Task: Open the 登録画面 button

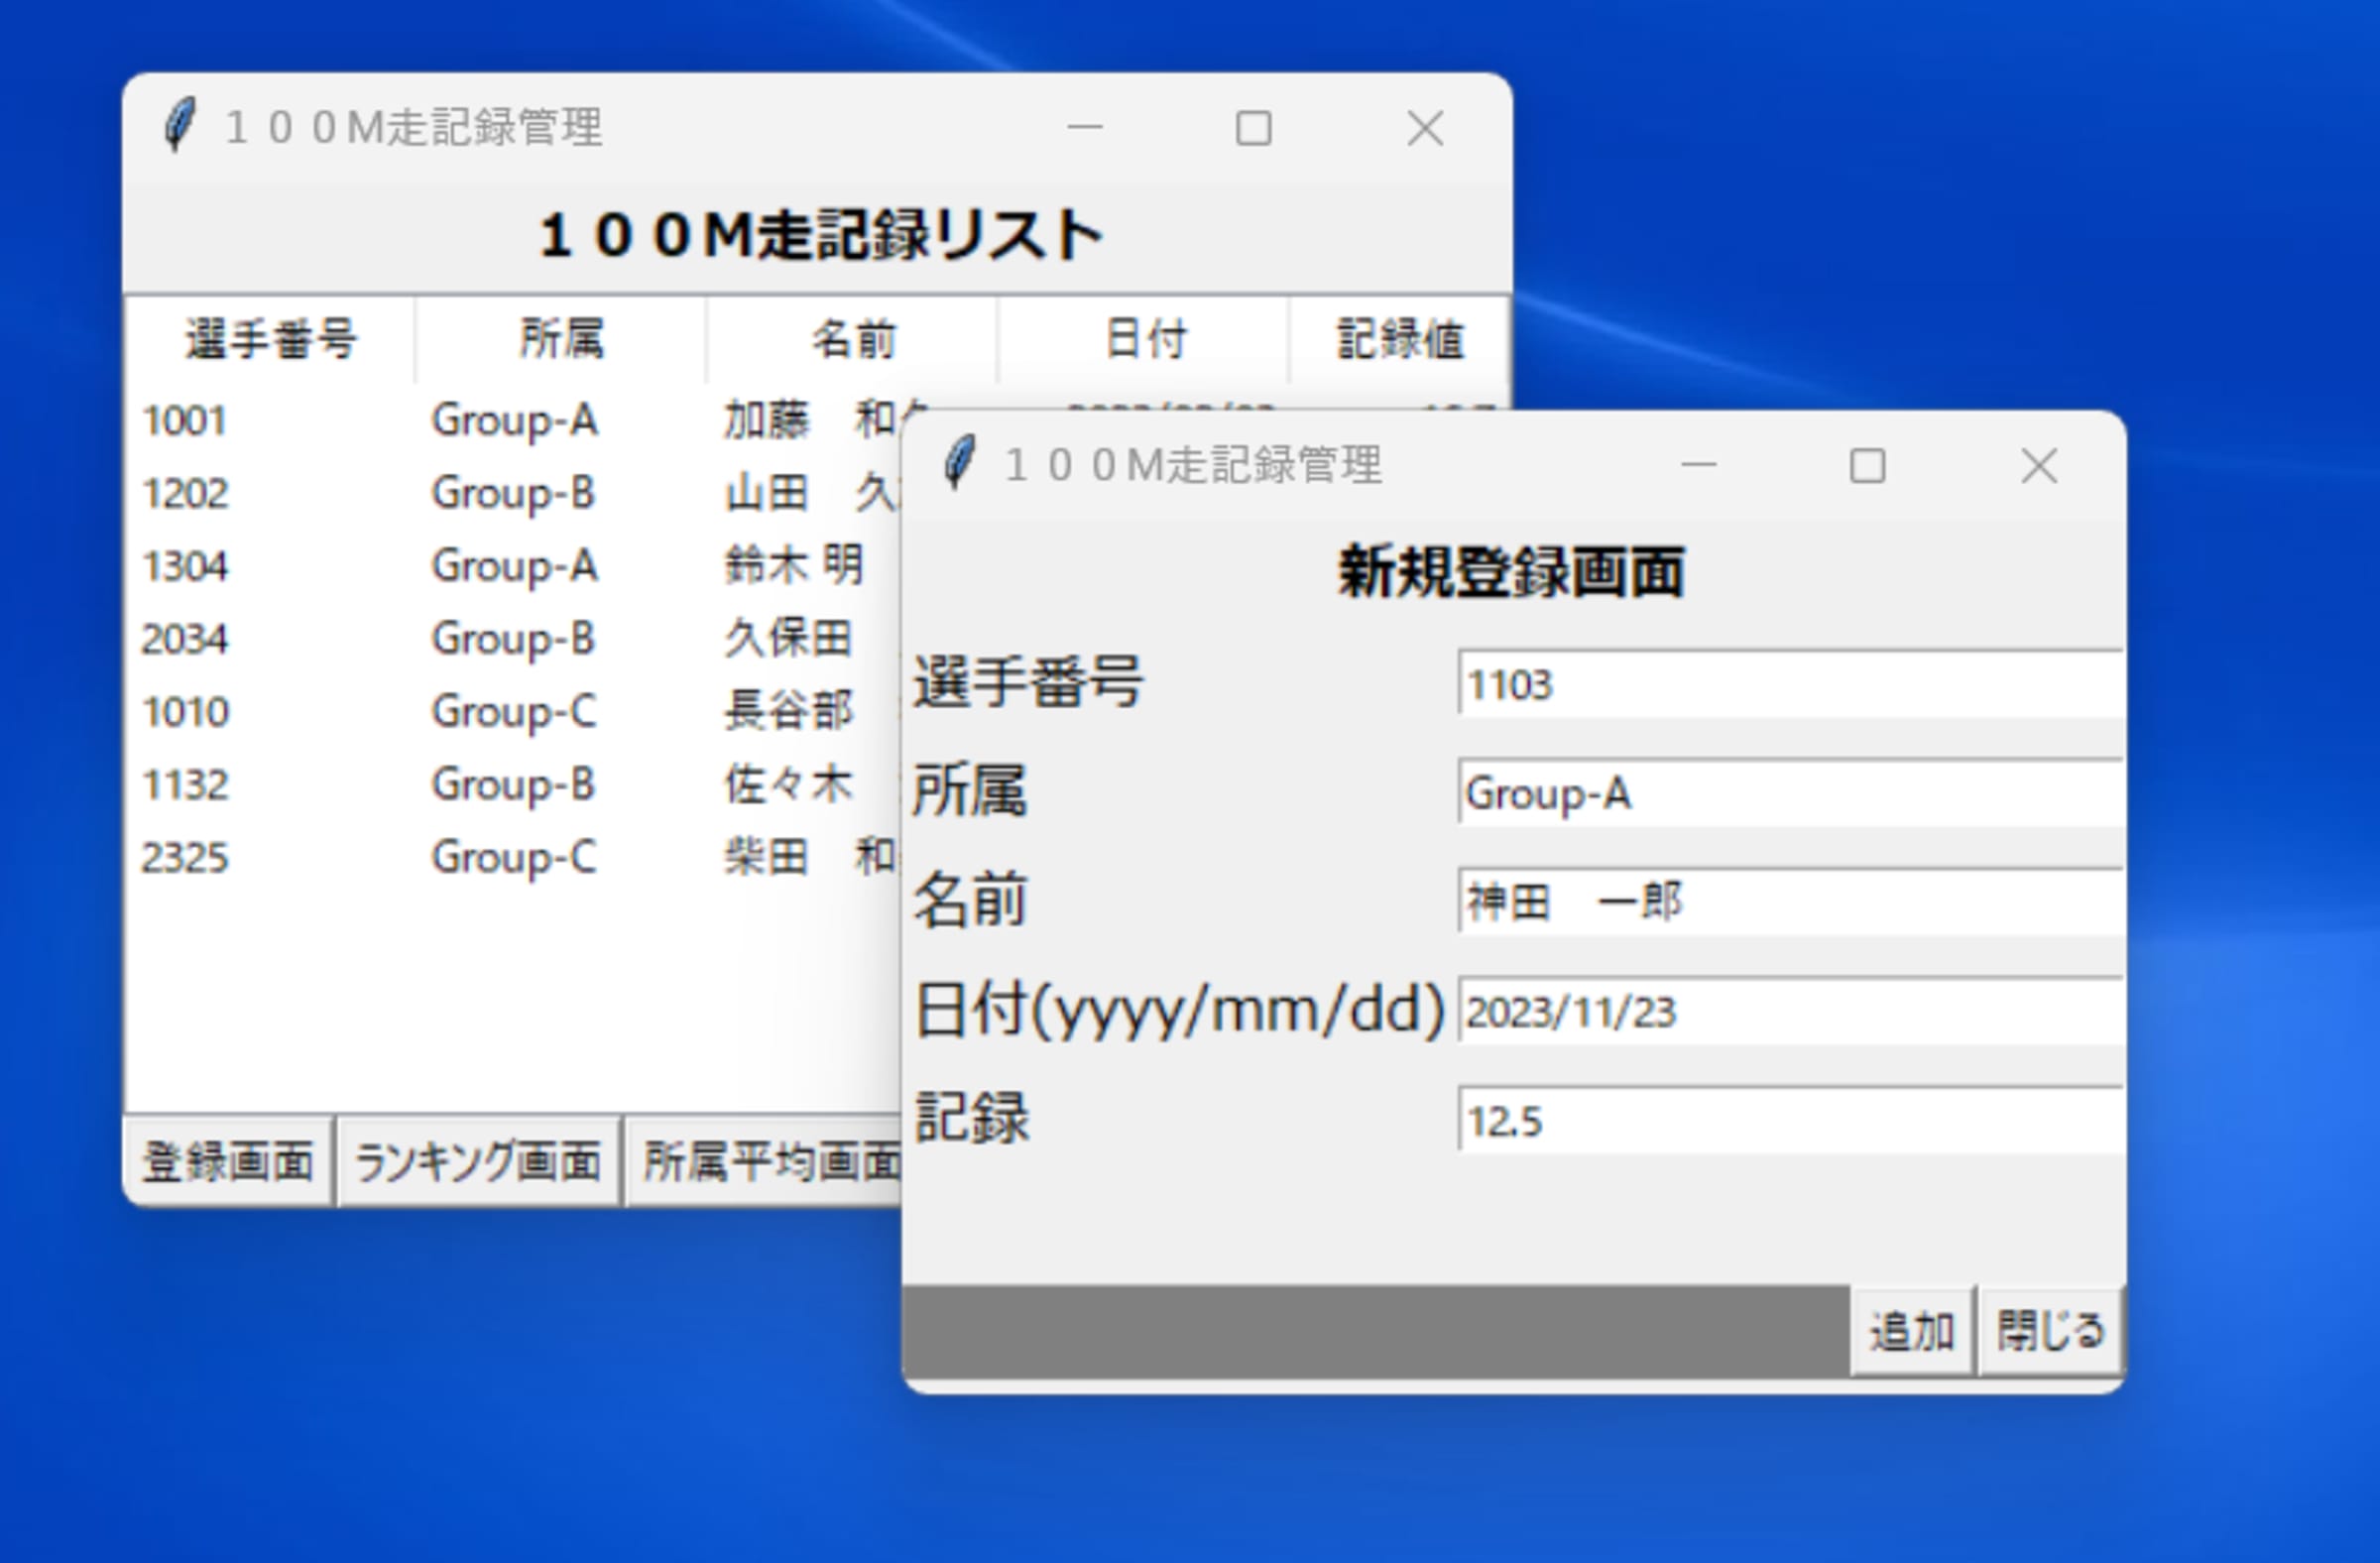Action: tap(228, 1162)
